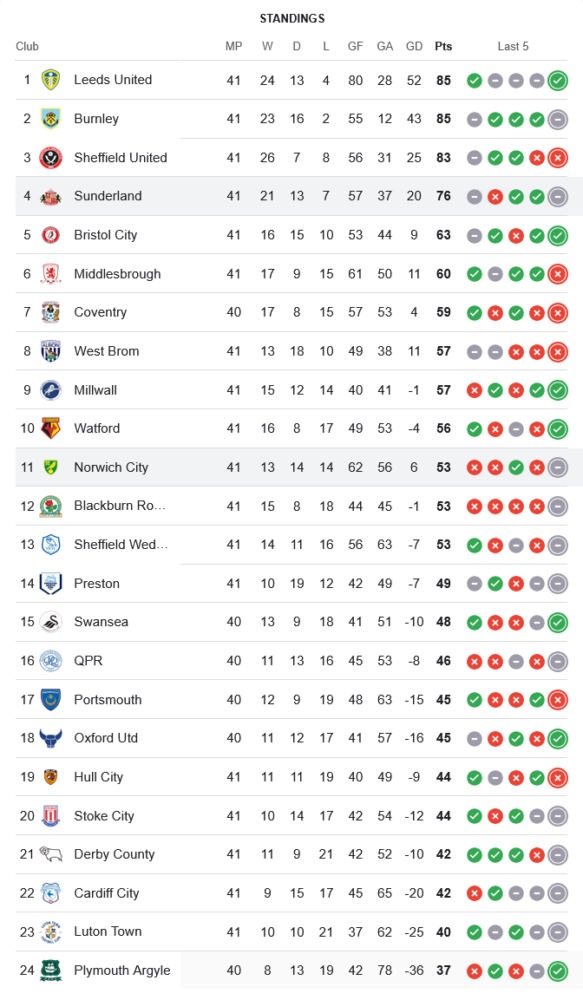
Task: Open the Coventry team link
Action: (100, 312)
